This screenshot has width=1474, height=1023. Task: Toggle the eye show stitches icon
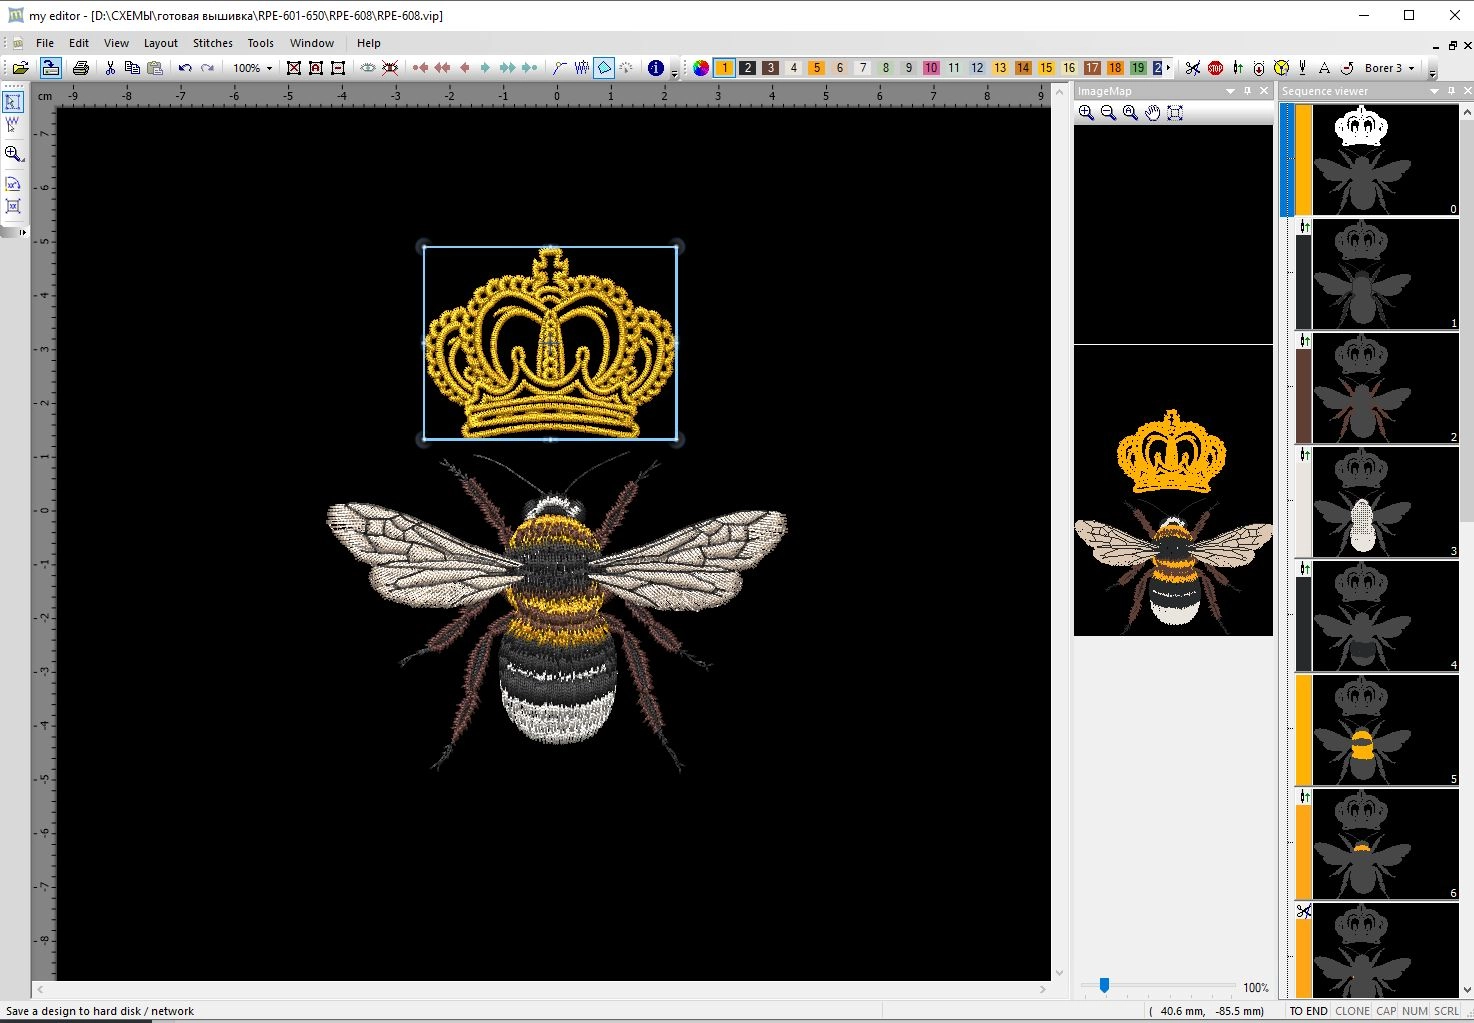368,68
